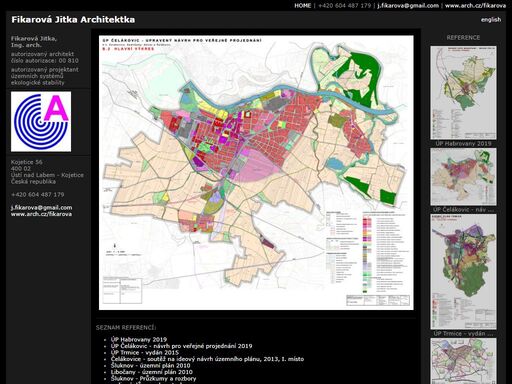Go to HOME in the top bar
512x384 pixels.
[x=302, y=6]
